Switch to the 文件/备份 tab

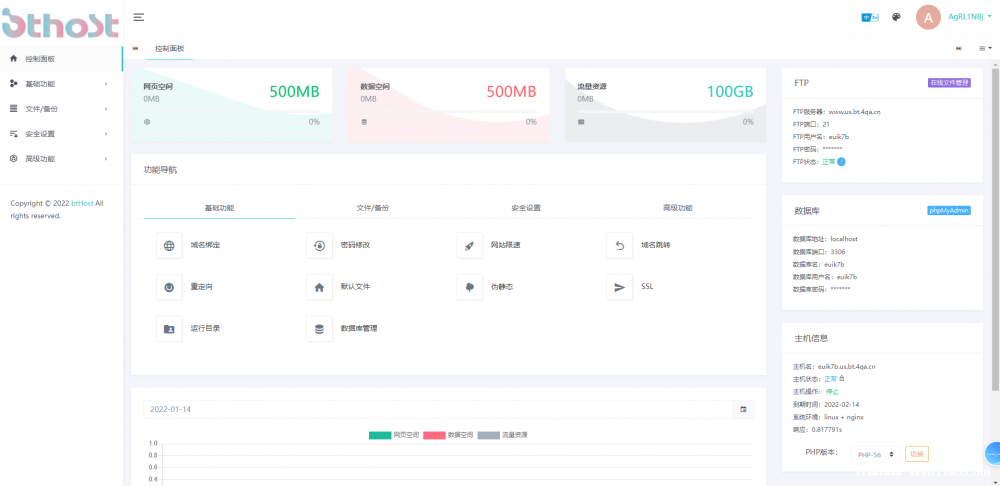click(x=372, y=208)
